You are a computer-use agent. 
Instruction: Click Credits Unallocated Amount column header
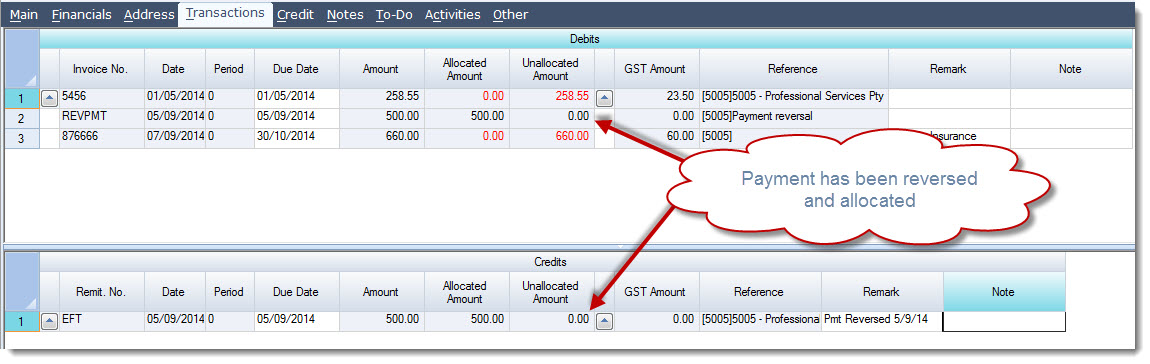pyautogui.click(x=551, y=291)
